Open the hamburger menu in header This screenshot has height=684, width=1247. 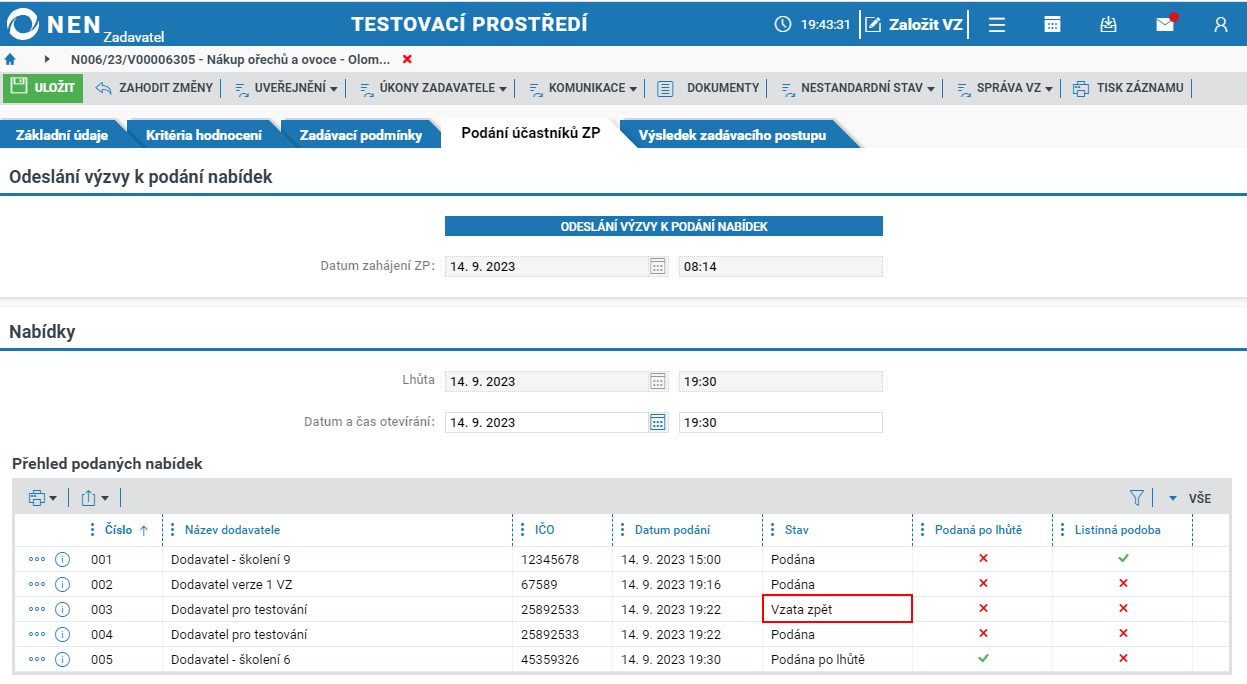pyautogui.click(x=997, y=25)
